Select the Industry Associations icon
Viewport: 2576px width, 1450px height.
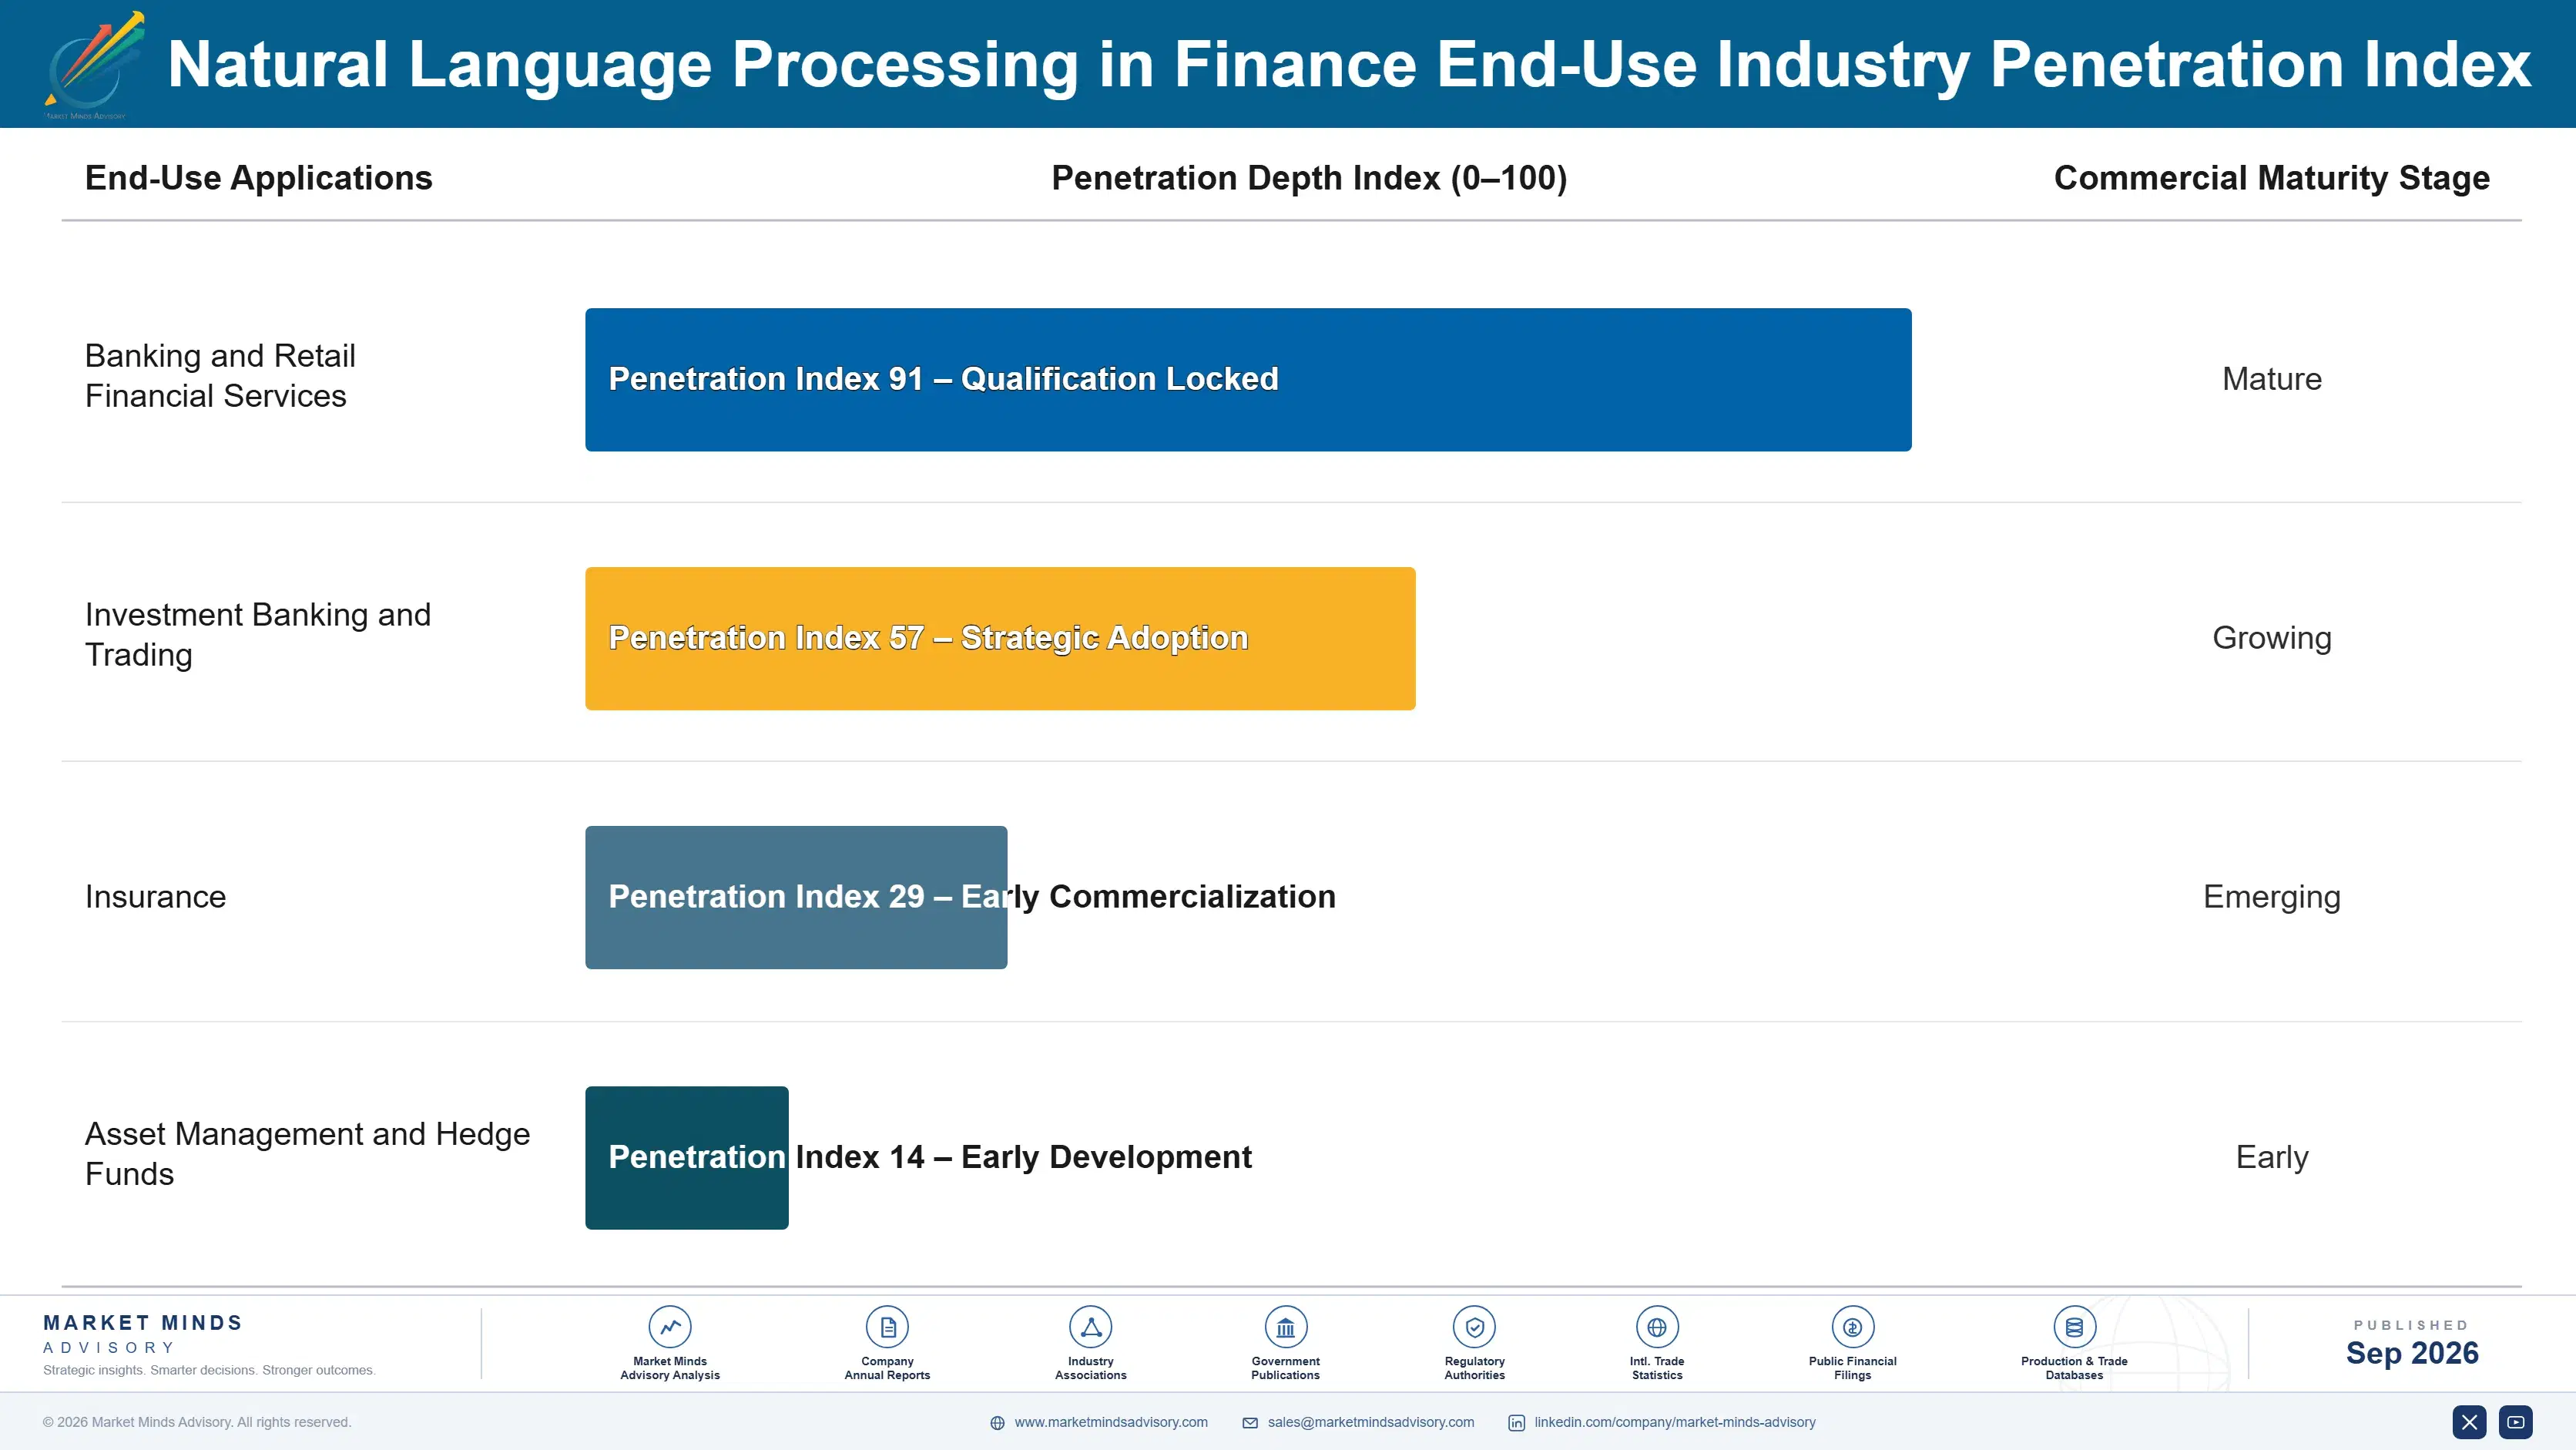1091,1327
